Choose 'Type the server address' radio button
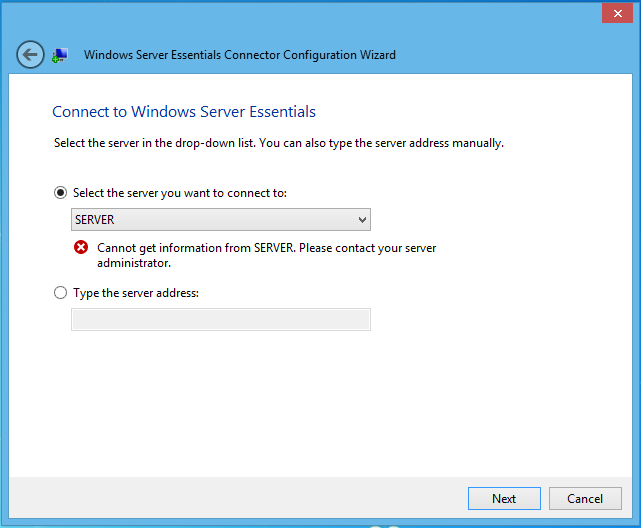641x528 pixels. pyautogui.click(x=61, y=293)
